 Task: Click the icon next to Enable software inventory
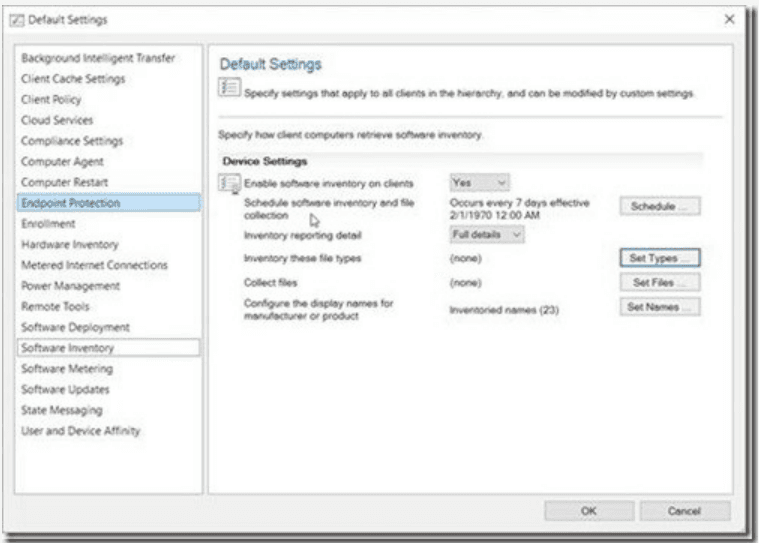click(229, 184)
